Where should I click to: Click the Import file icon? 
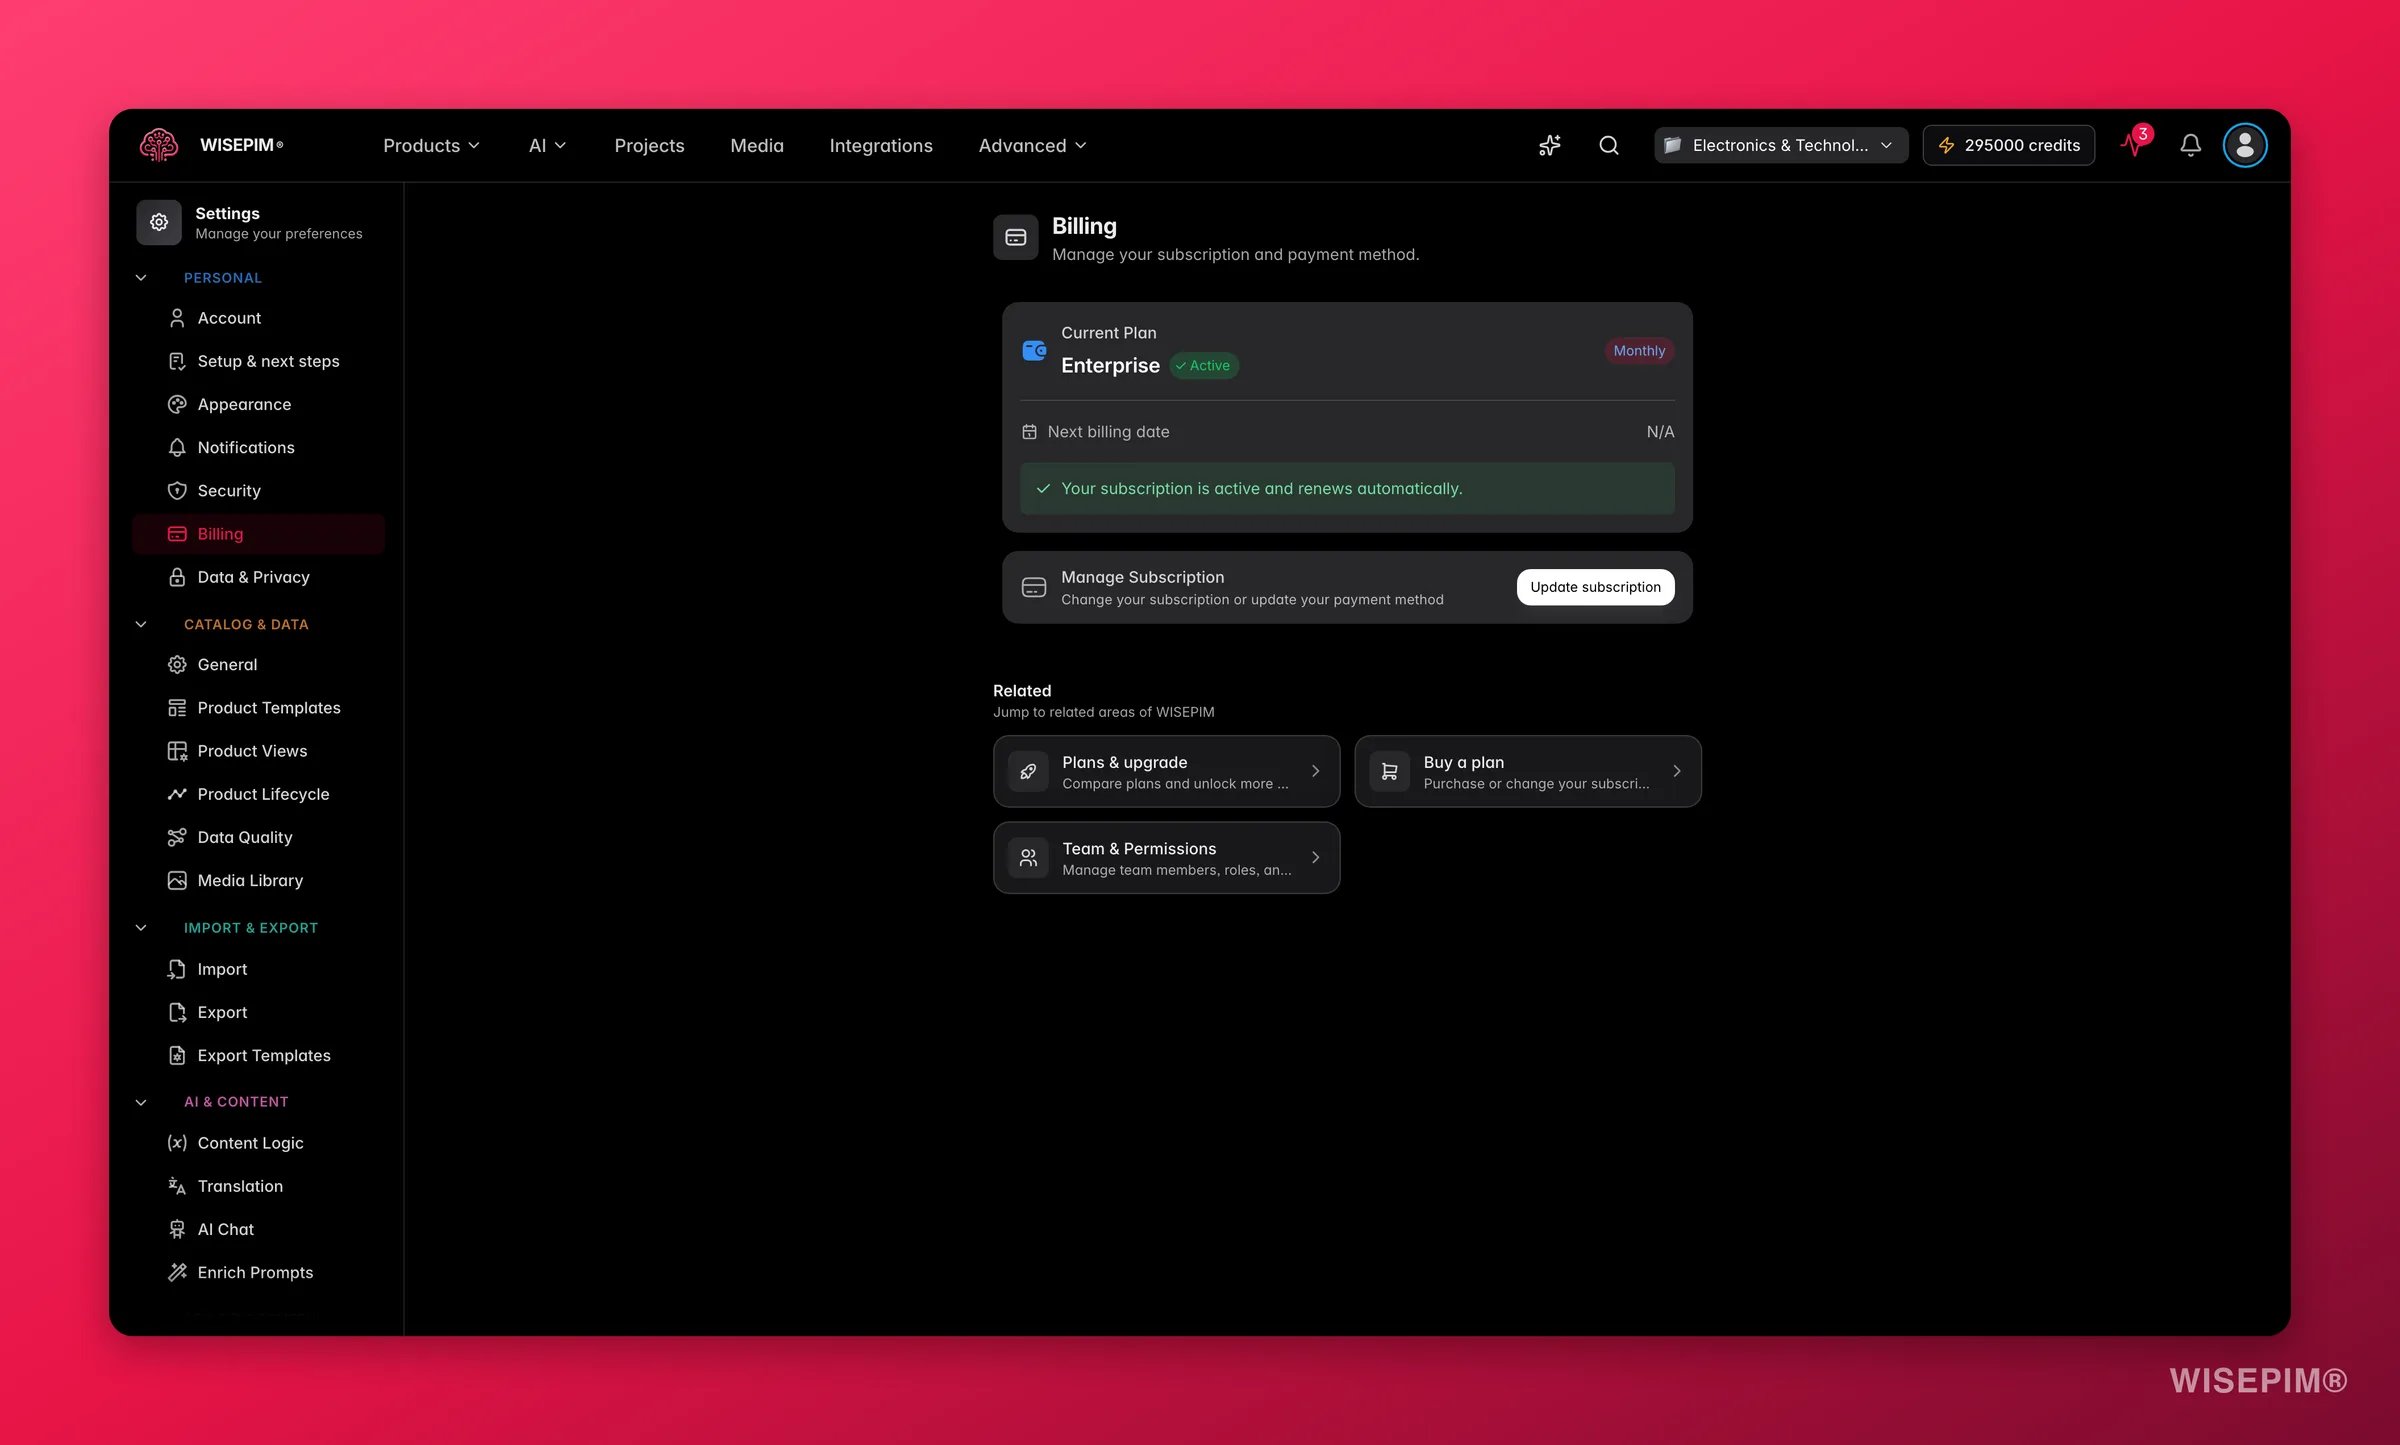tap(177, 969)
